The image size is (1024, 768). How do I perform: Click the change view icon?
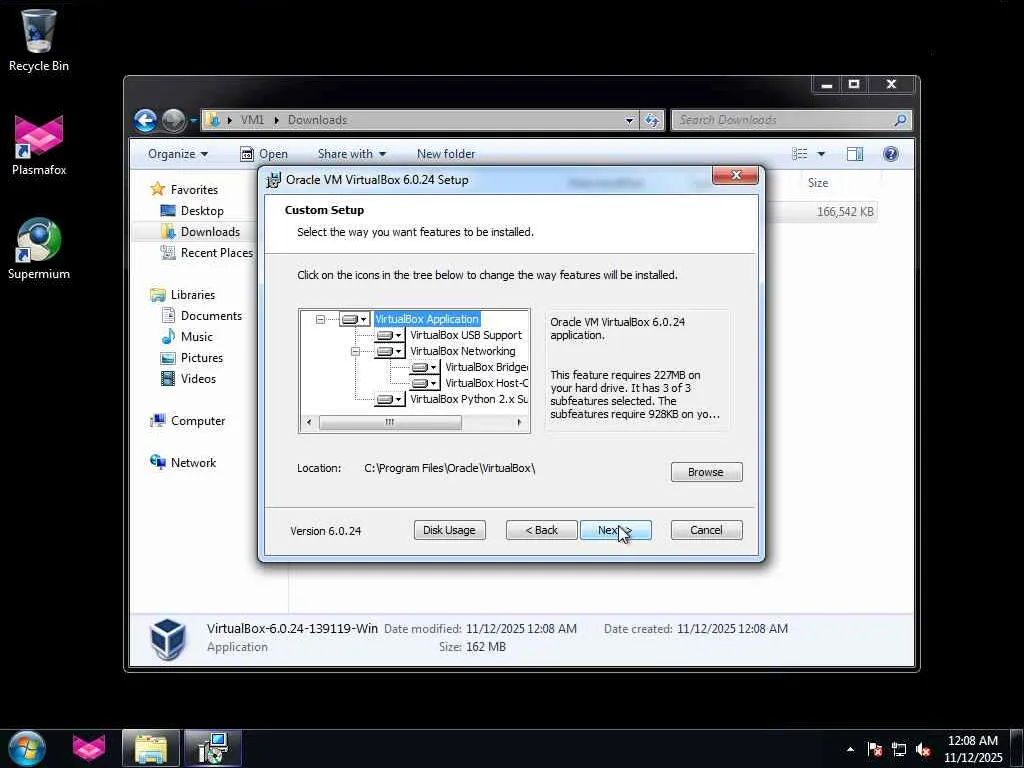[799, 154]
